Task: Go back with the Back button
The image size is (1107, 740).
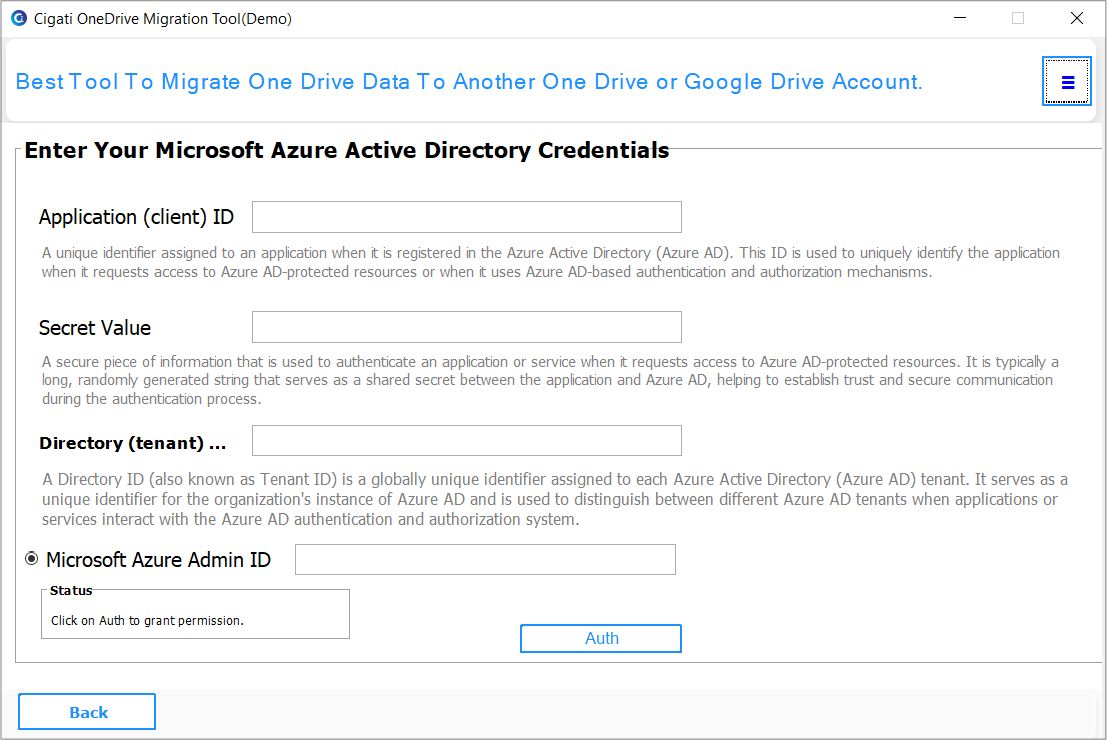Action: (87, 712)
